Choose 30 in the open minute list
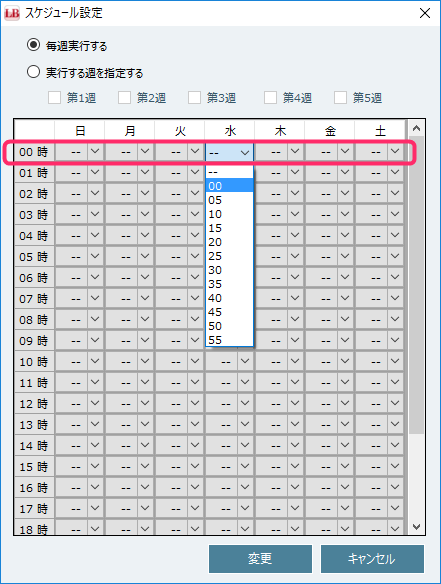Viewport: 441px width, 584px height. [229, 270]
